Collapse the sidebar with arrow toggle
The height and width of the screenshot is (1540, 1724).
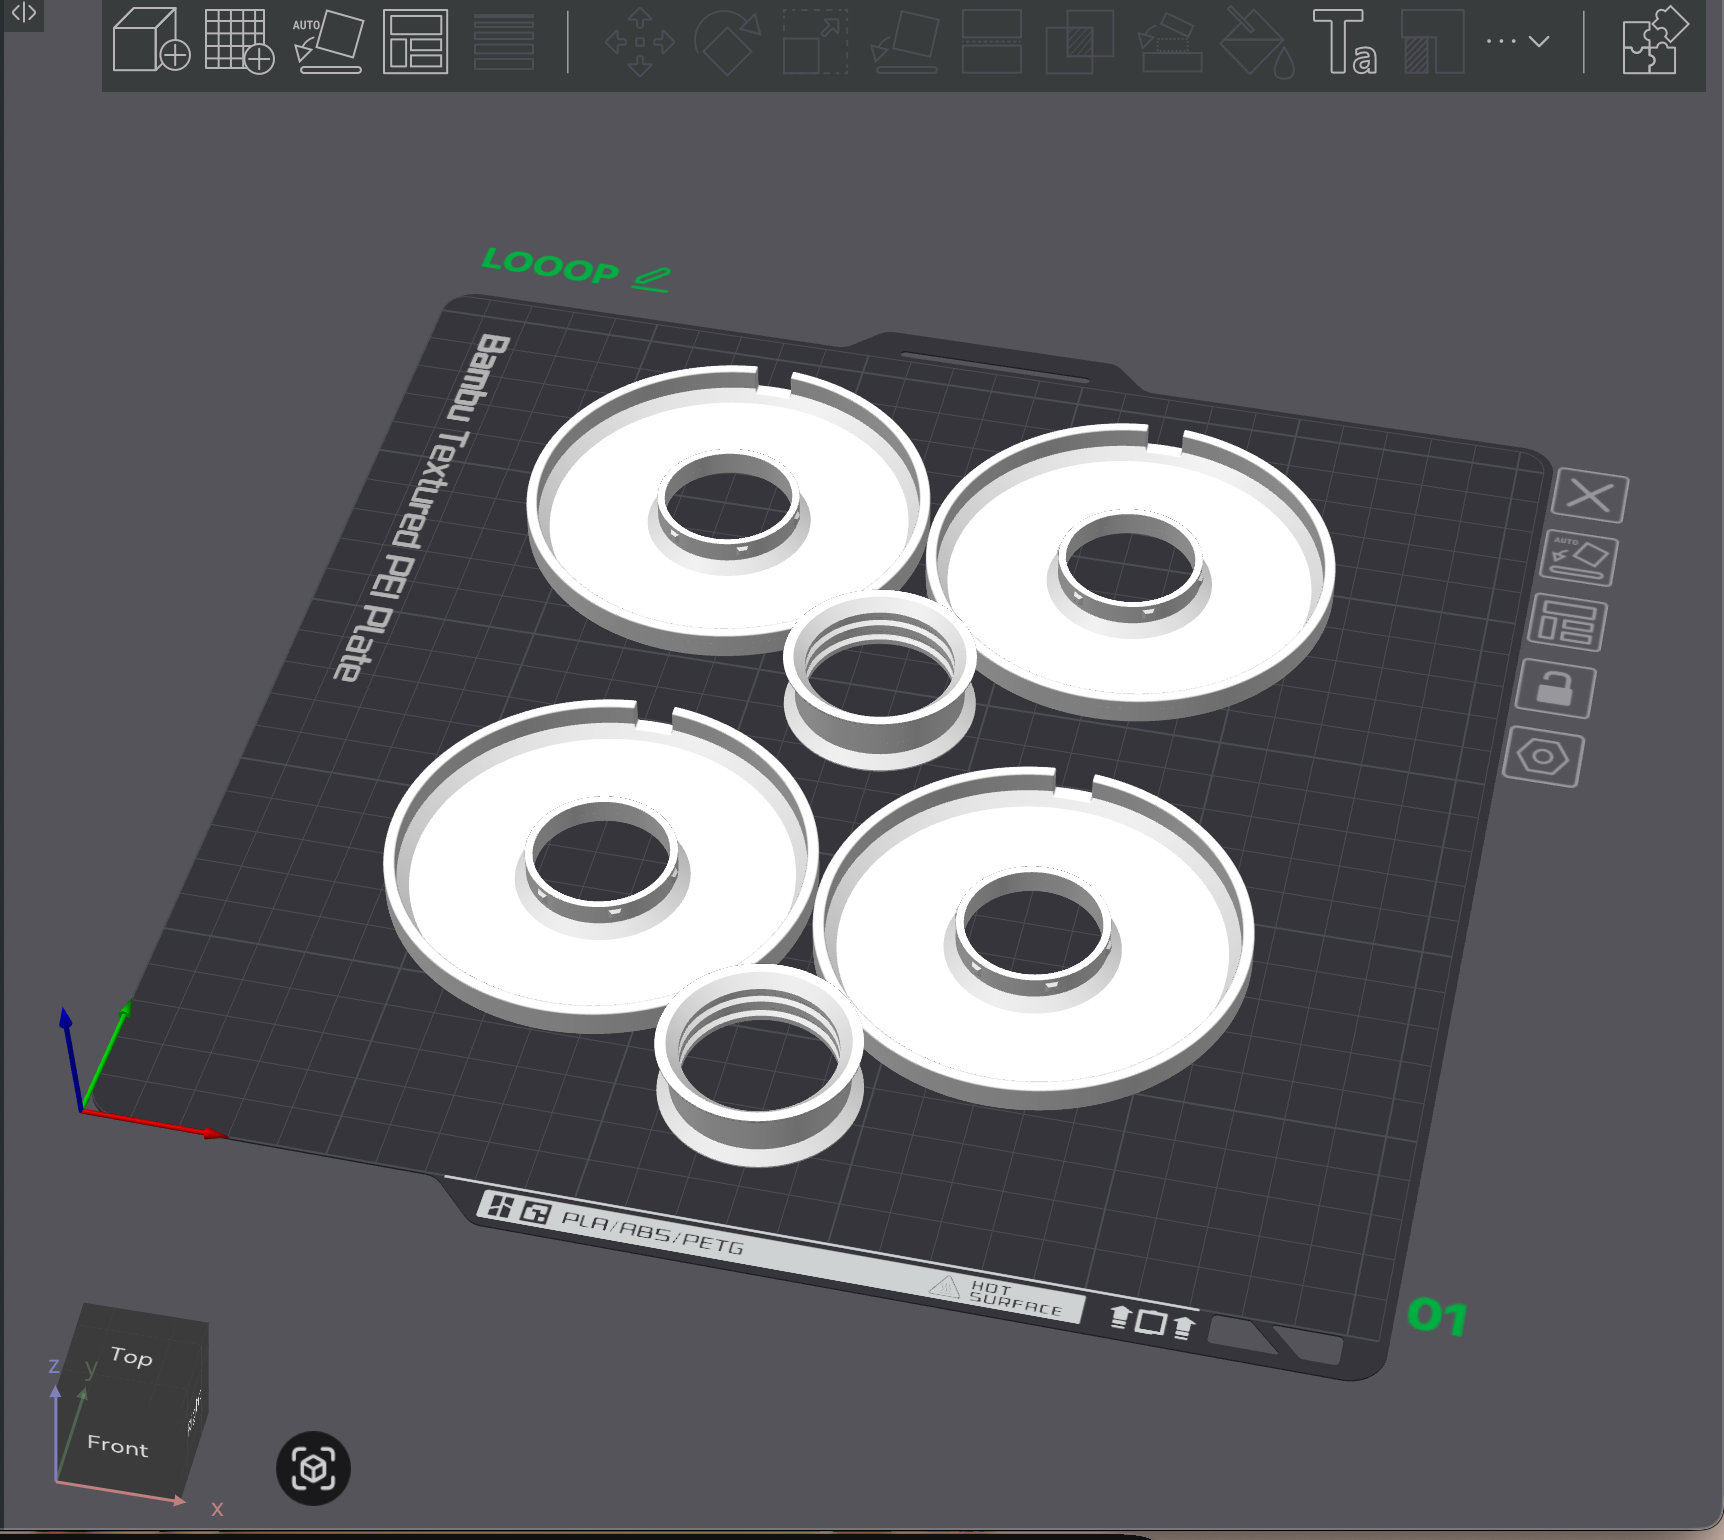point(23,13)
